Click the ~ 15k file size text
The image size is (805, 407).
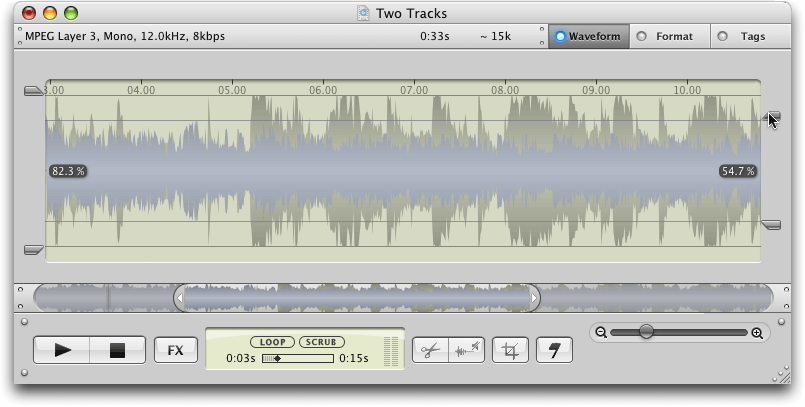tap(495, 36)
